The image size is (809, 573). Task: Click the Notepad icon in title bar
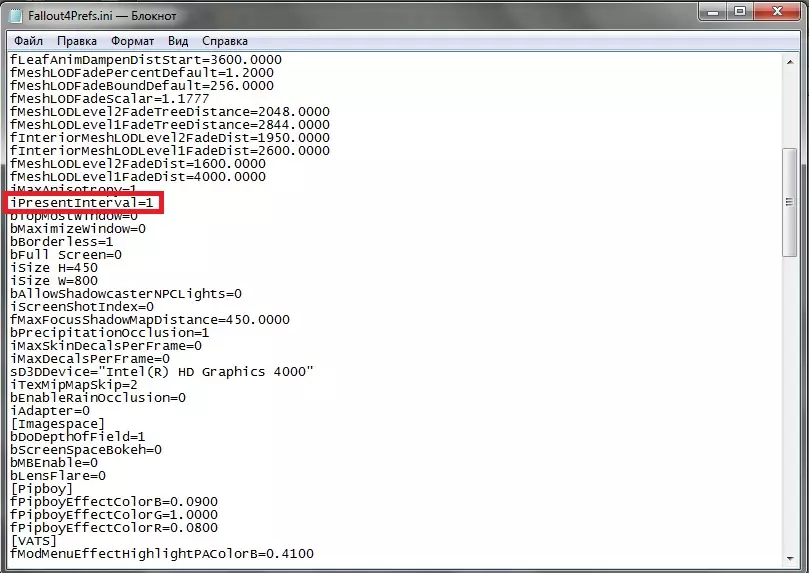pyautogui.click(x=16, y=15)
